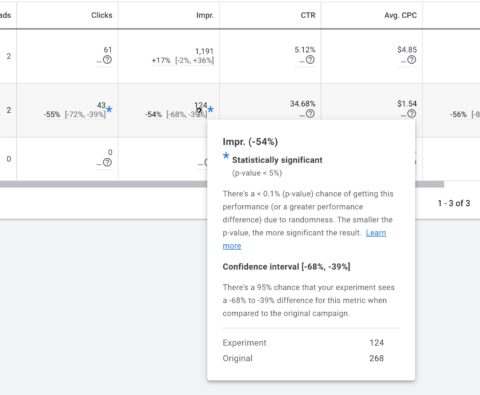Click blue significance star beside 124 impressions
Image resolution: width=480 pixels, height=395 pixels.
point(211,109)
